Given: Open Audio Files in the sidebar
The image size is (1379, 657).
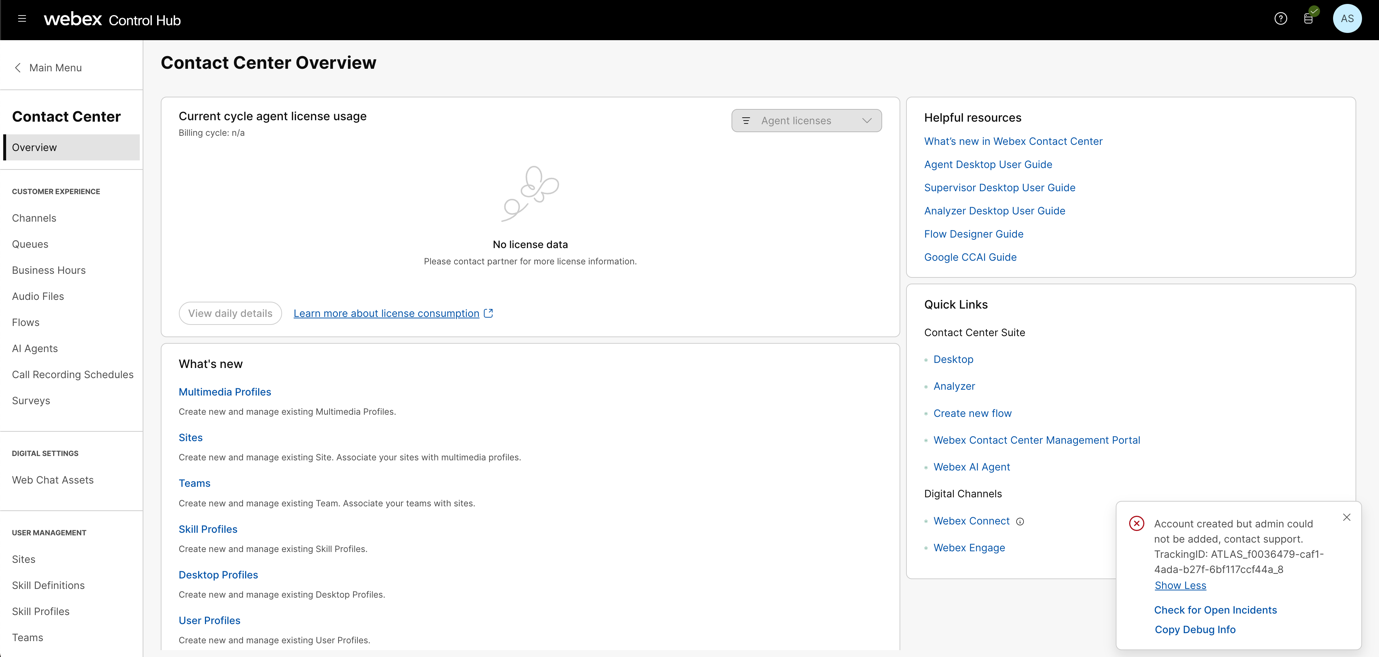Looking at the screenshot, I should click(38, 296).
